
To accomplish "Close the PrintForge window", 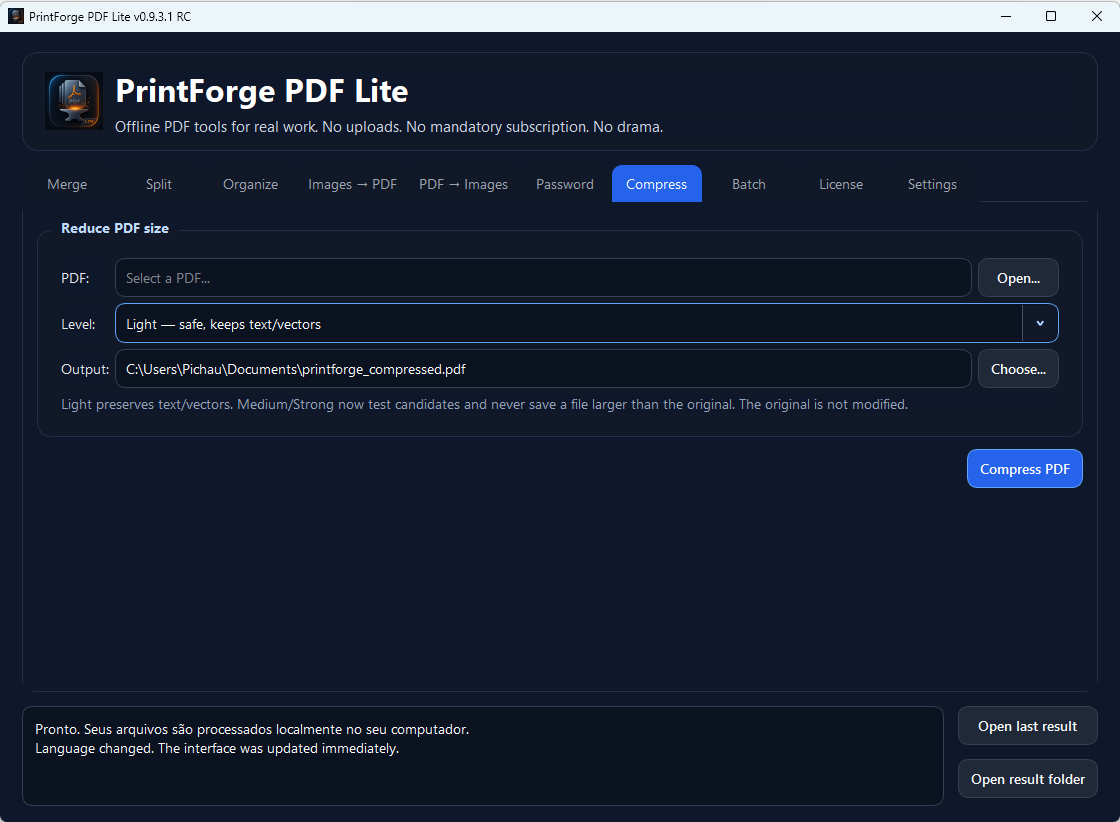I will coord(1096,16).
